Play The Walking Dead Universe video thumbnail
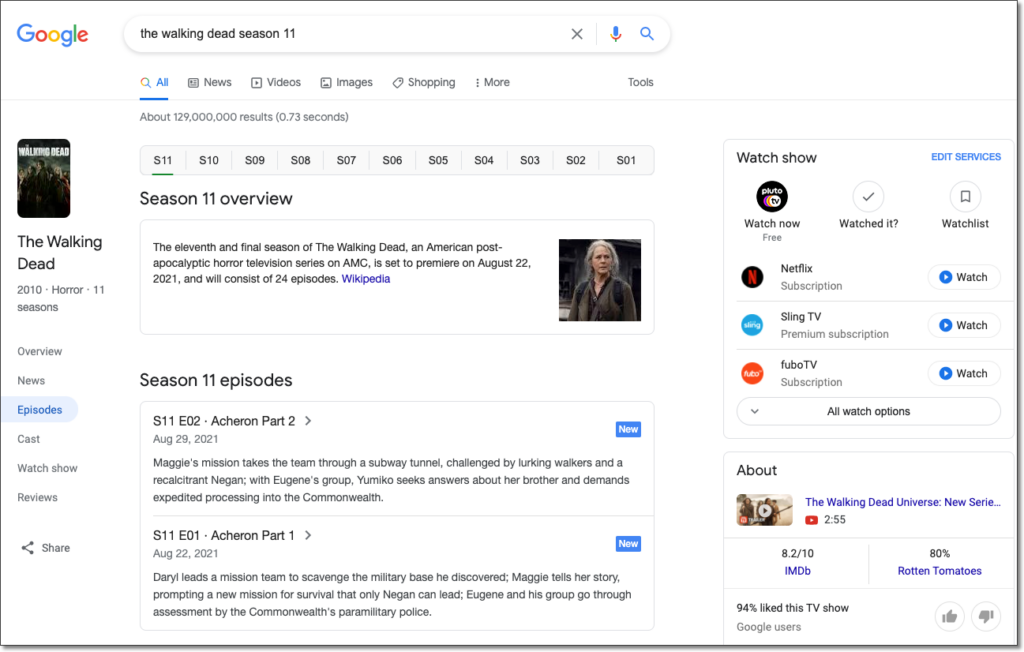The height and width of the screenshot is (652, 1024). click(x=764, y=510)
